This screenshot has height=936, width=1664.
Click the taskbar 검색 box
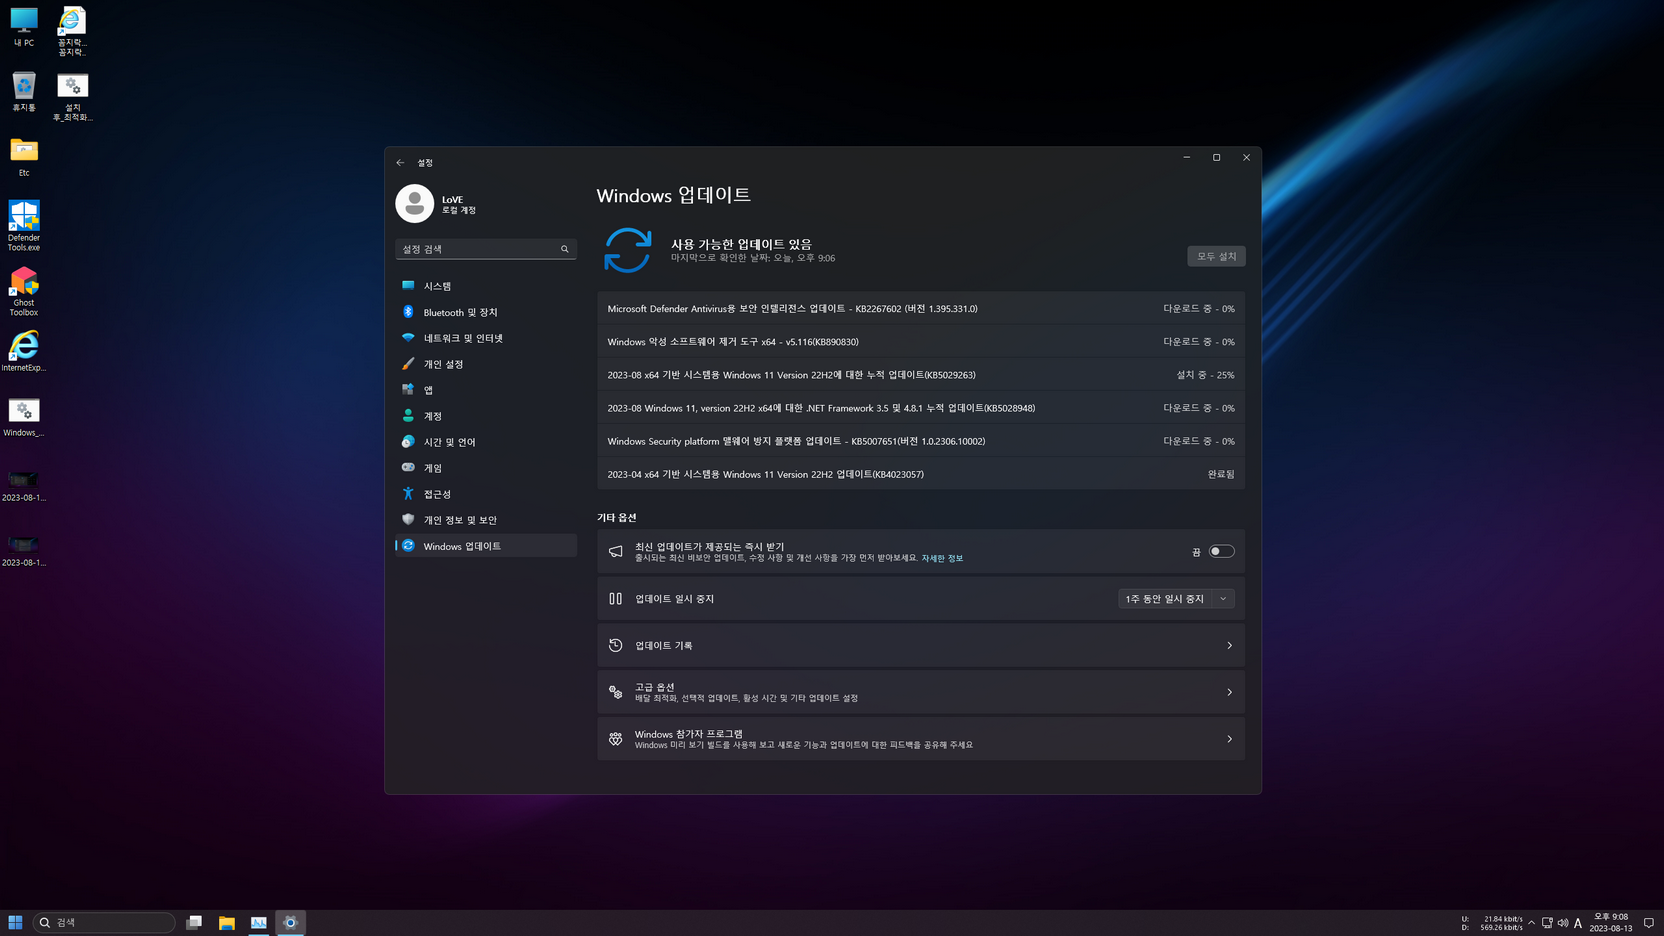pyautogui.click(x=104, y=922)
